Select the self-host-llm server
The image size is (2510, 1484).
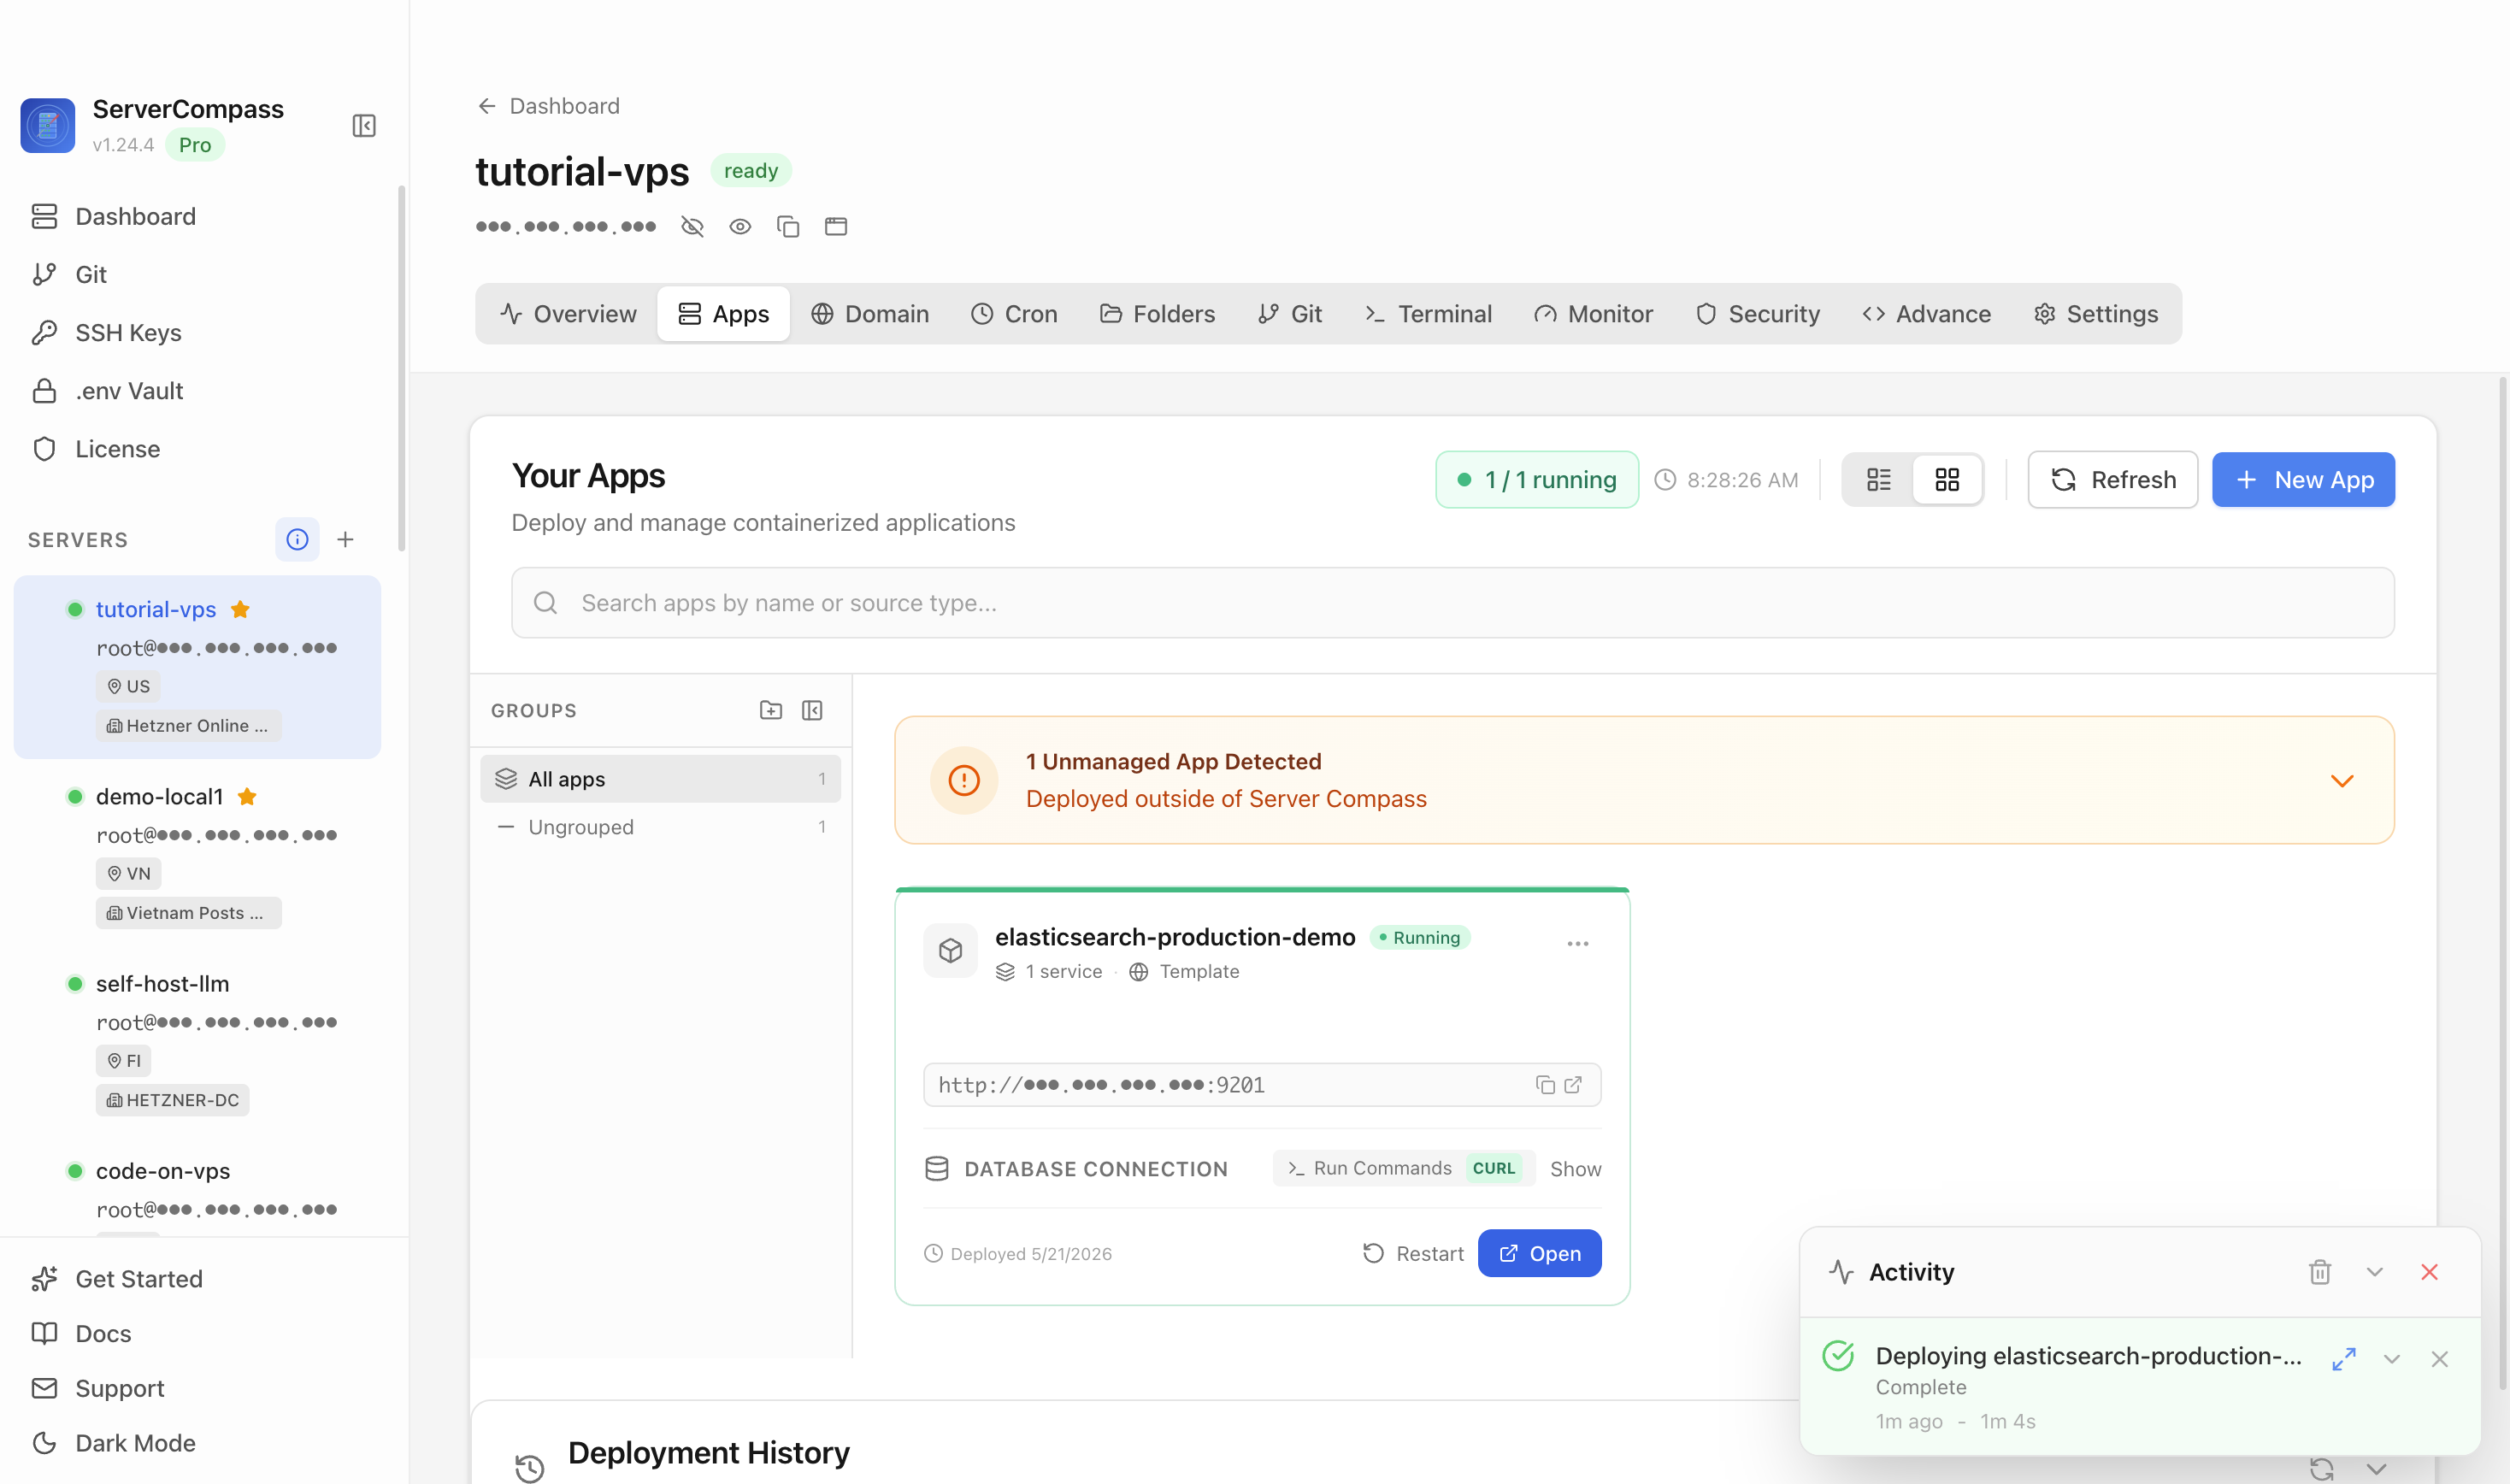[197, 1040]
